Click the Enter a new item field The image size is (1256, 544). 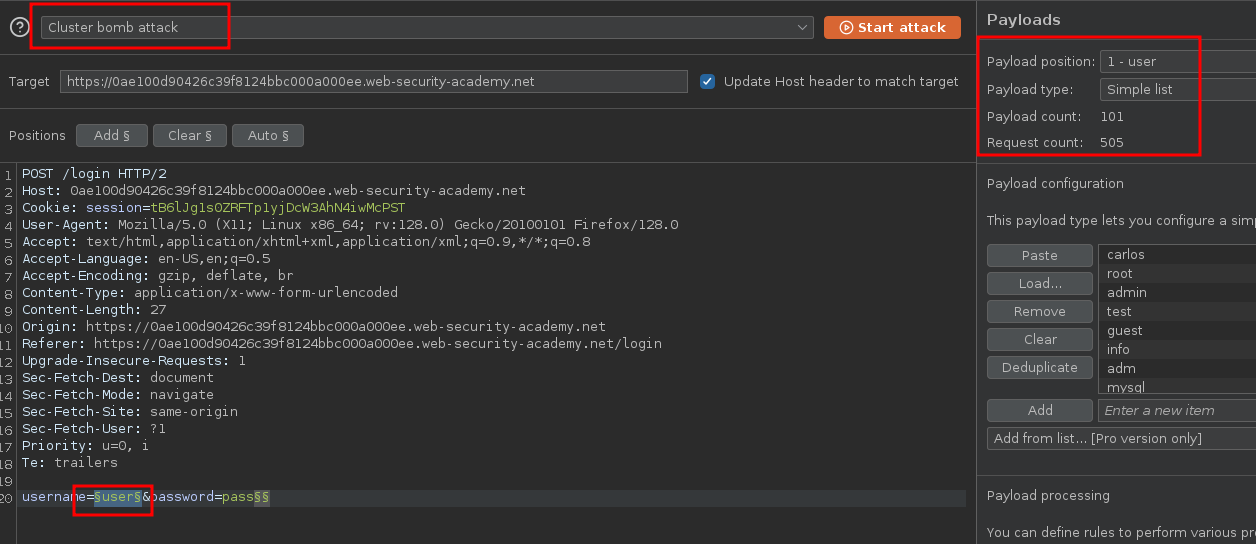(x=1176, y=410)
